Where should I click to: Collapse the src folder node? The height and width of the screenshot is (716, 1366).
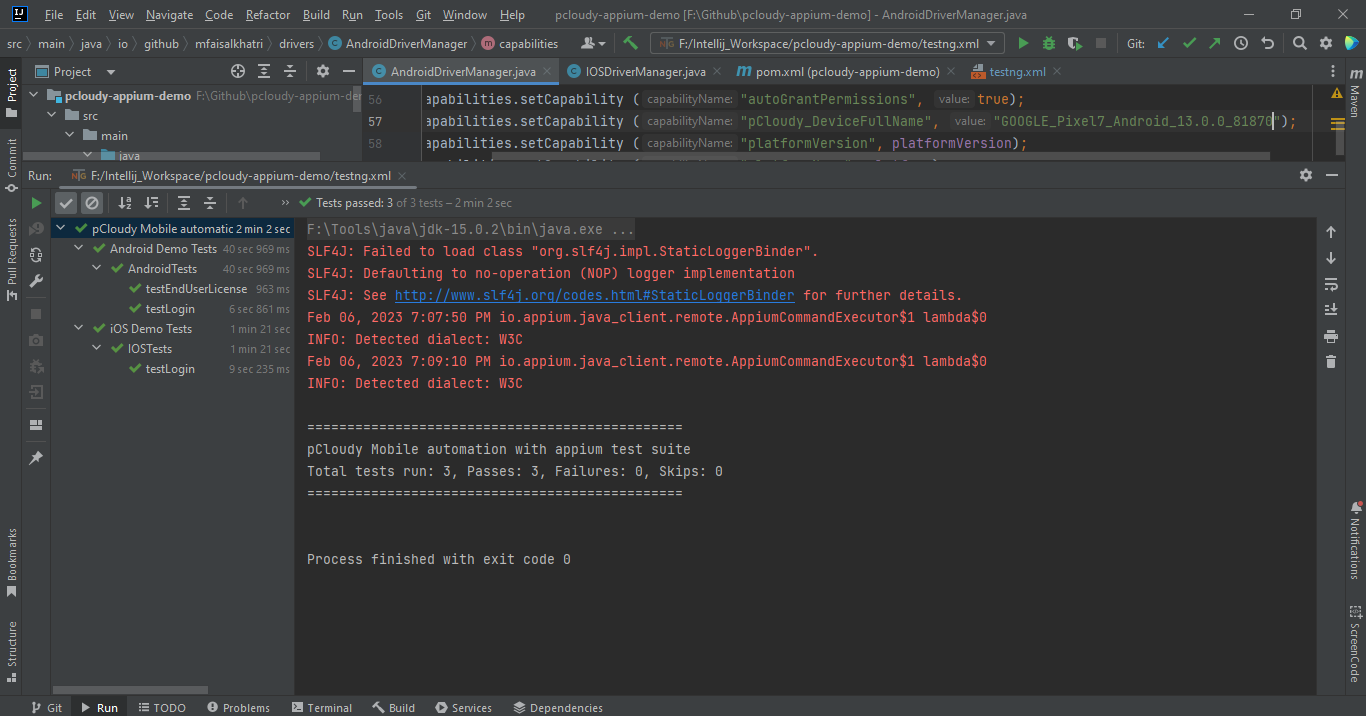(51, 116)
